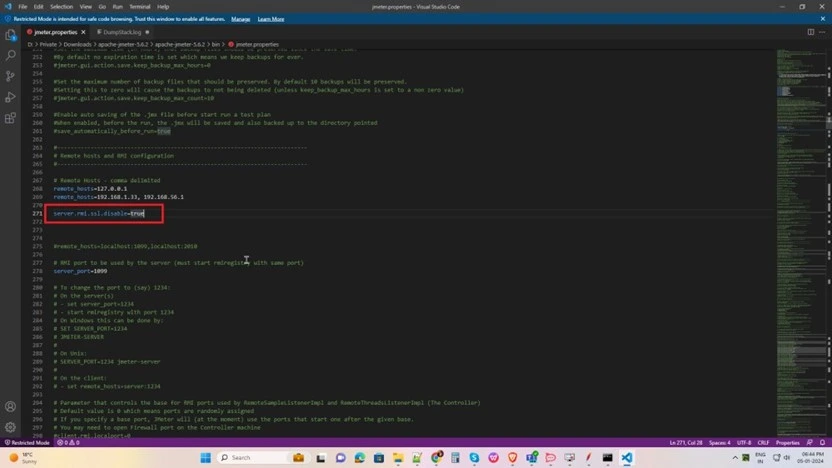
Task: Open the View menu
Action: (85, 7)
